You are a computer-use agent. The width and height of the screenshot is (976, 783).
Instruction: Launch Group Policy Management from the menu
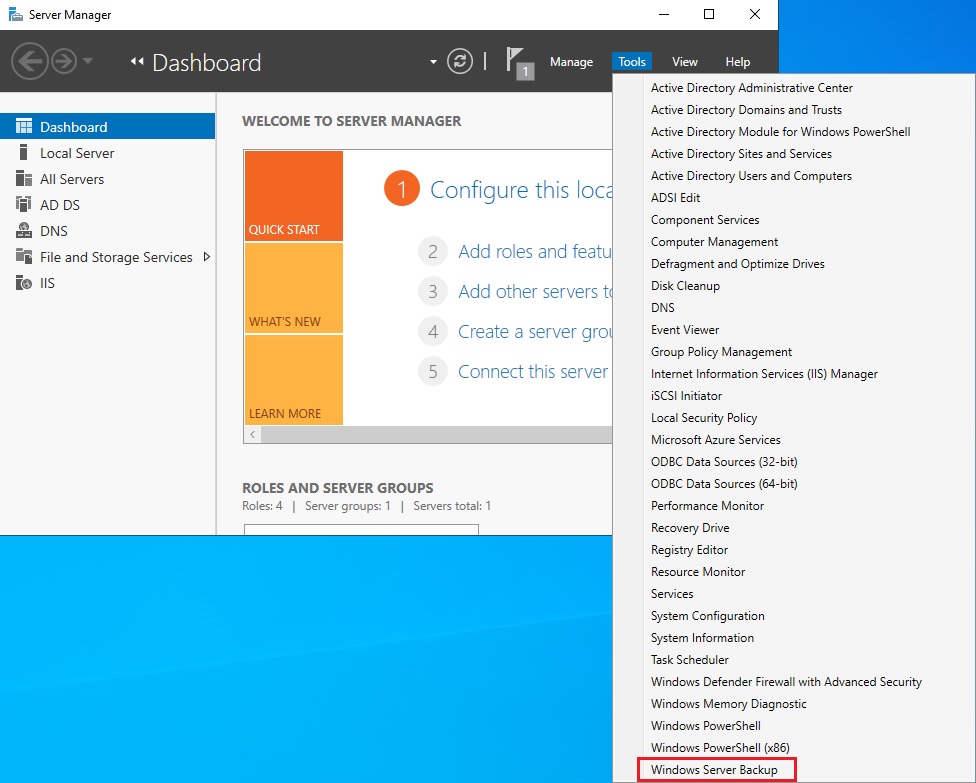click(721, 352)
